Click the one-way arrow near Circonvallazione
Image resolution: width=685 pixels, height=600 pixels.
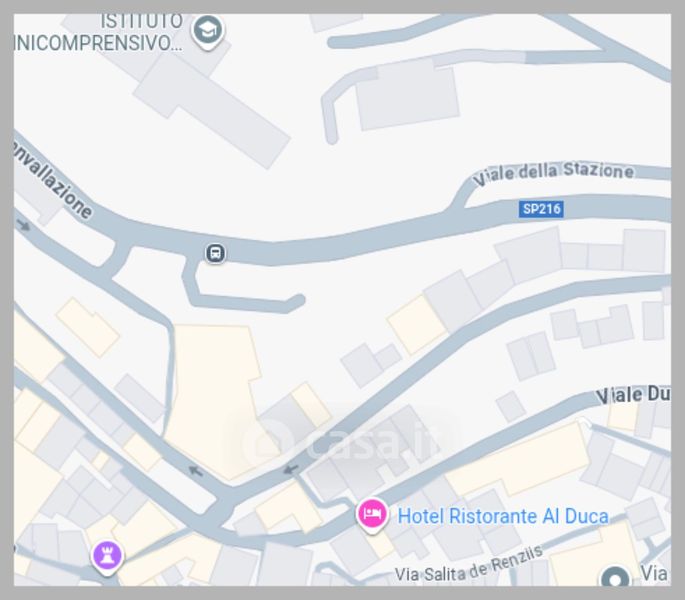(x=23, y=225)
